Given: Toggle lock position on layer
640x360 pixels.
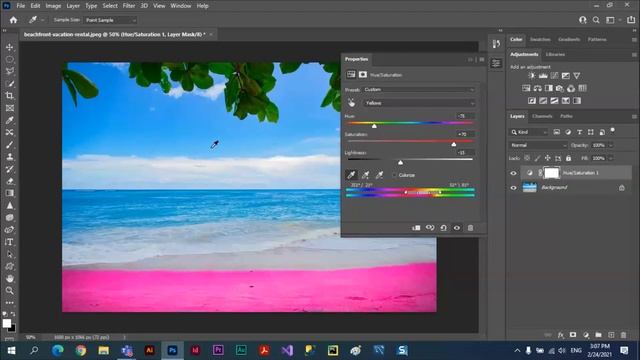Looking at the screenshot, I should point(547,158).
